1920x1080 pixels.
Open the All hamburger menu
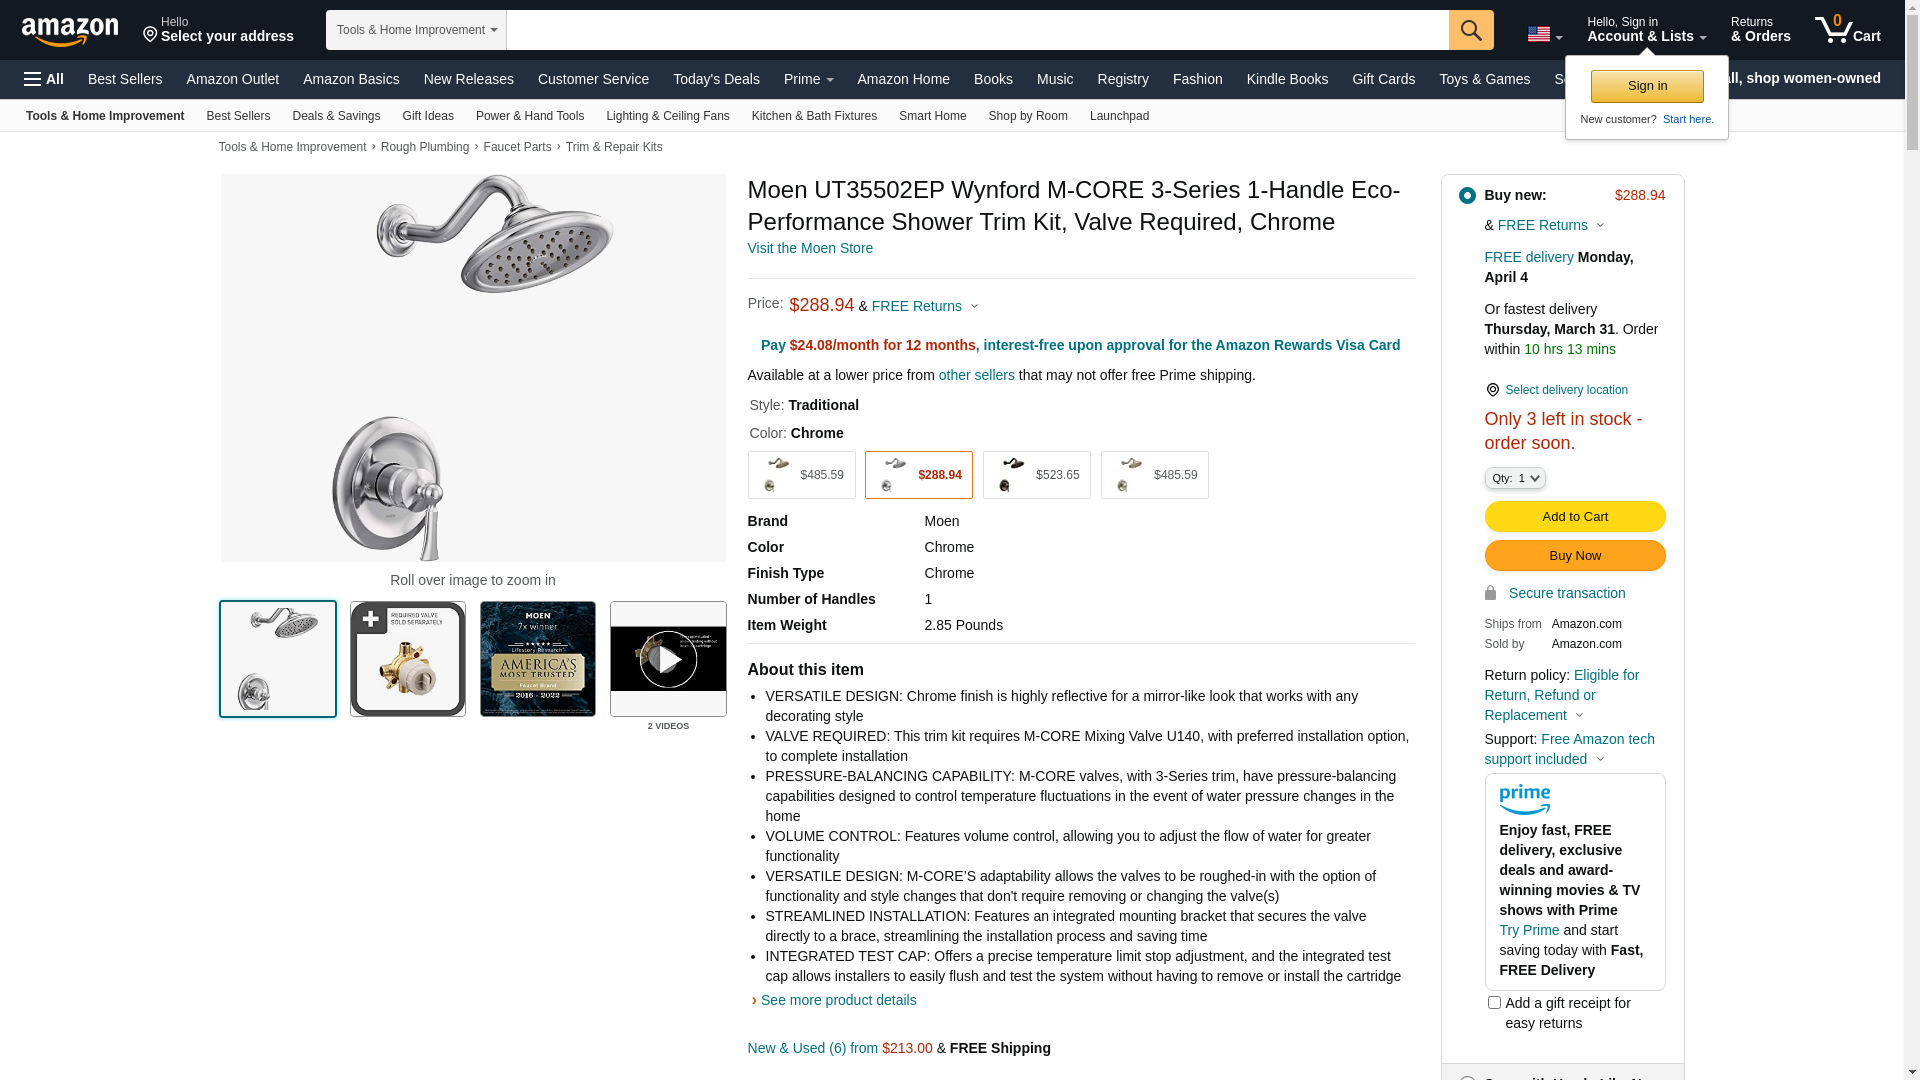click(x=44, y=79)
